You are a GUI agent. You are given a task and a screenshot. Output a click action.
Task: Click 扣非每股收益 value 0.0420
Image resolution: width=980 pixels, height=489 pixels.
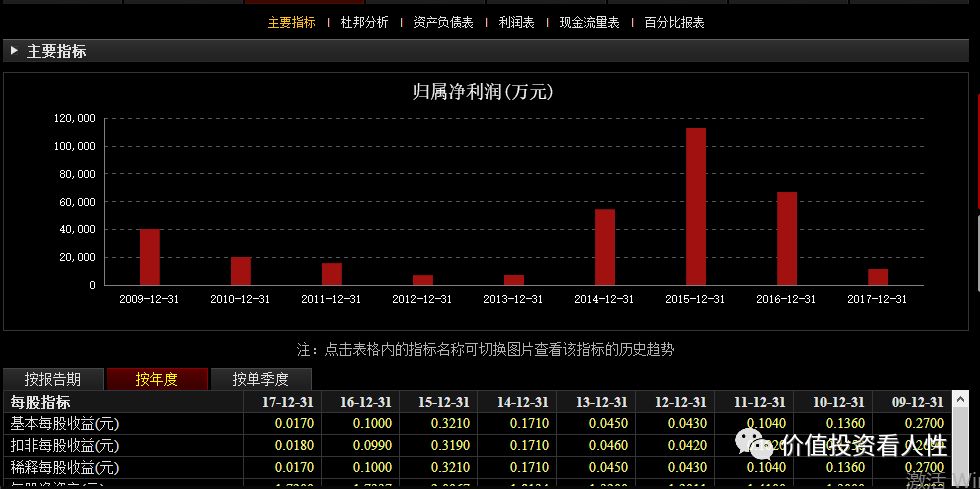(x=687, y=445)
